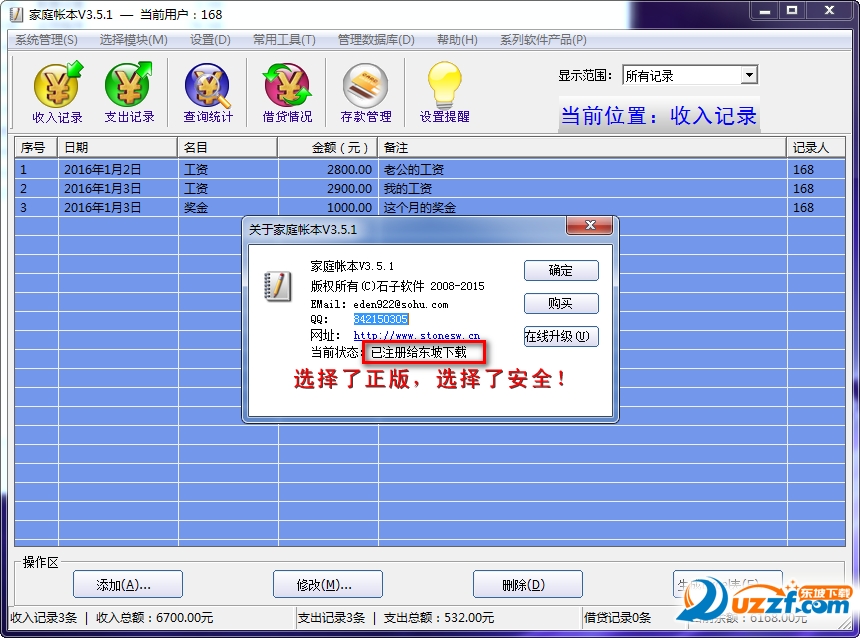Open the 收入记录 income records icon
Screen dimensions: 860x638
click(x=58, y=93)
